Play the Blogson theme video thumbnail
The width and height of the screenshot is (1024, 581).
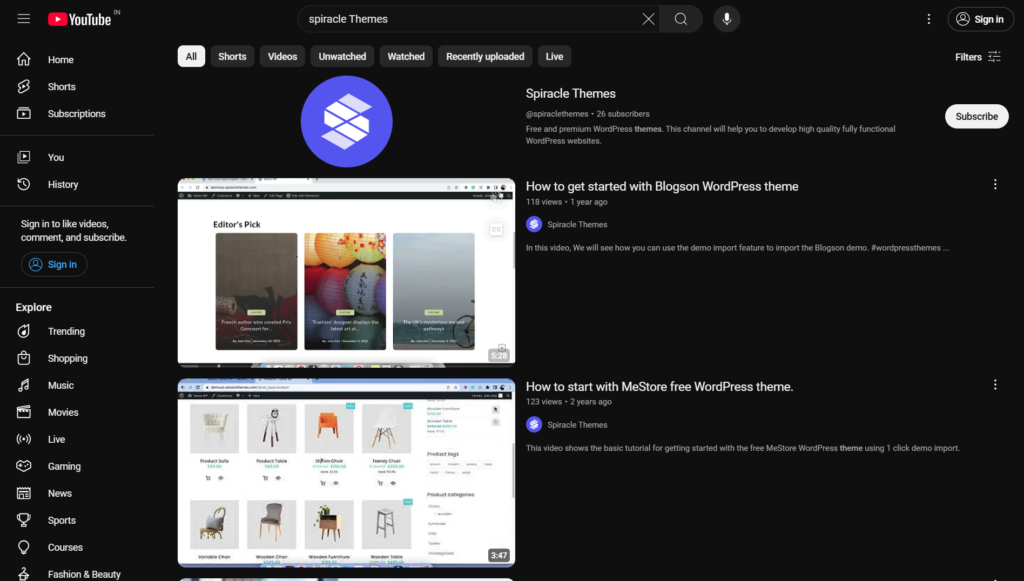(346, 271)
